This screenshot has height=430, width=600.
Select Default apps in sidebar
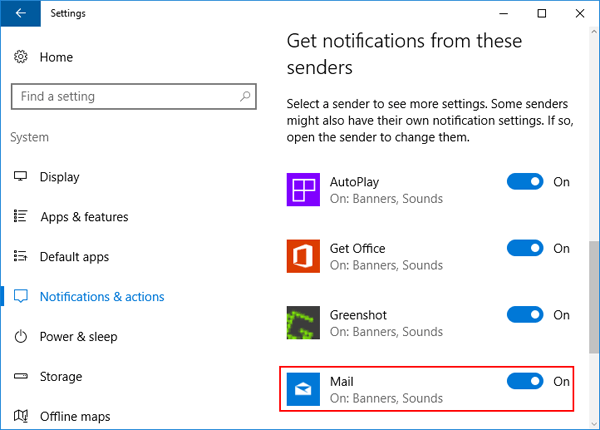point(74,257)
